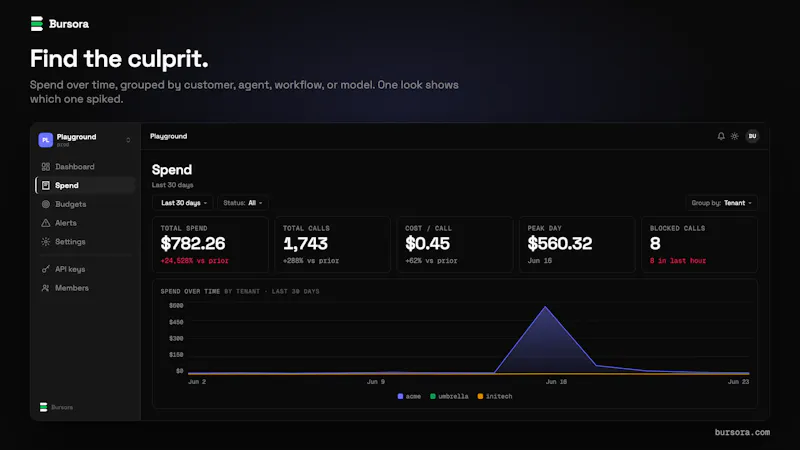Image resolution: width=800 pixels, height=450 pixels.
Task: Click the 'Find the culprit.' headline
Action: [119, 59]
